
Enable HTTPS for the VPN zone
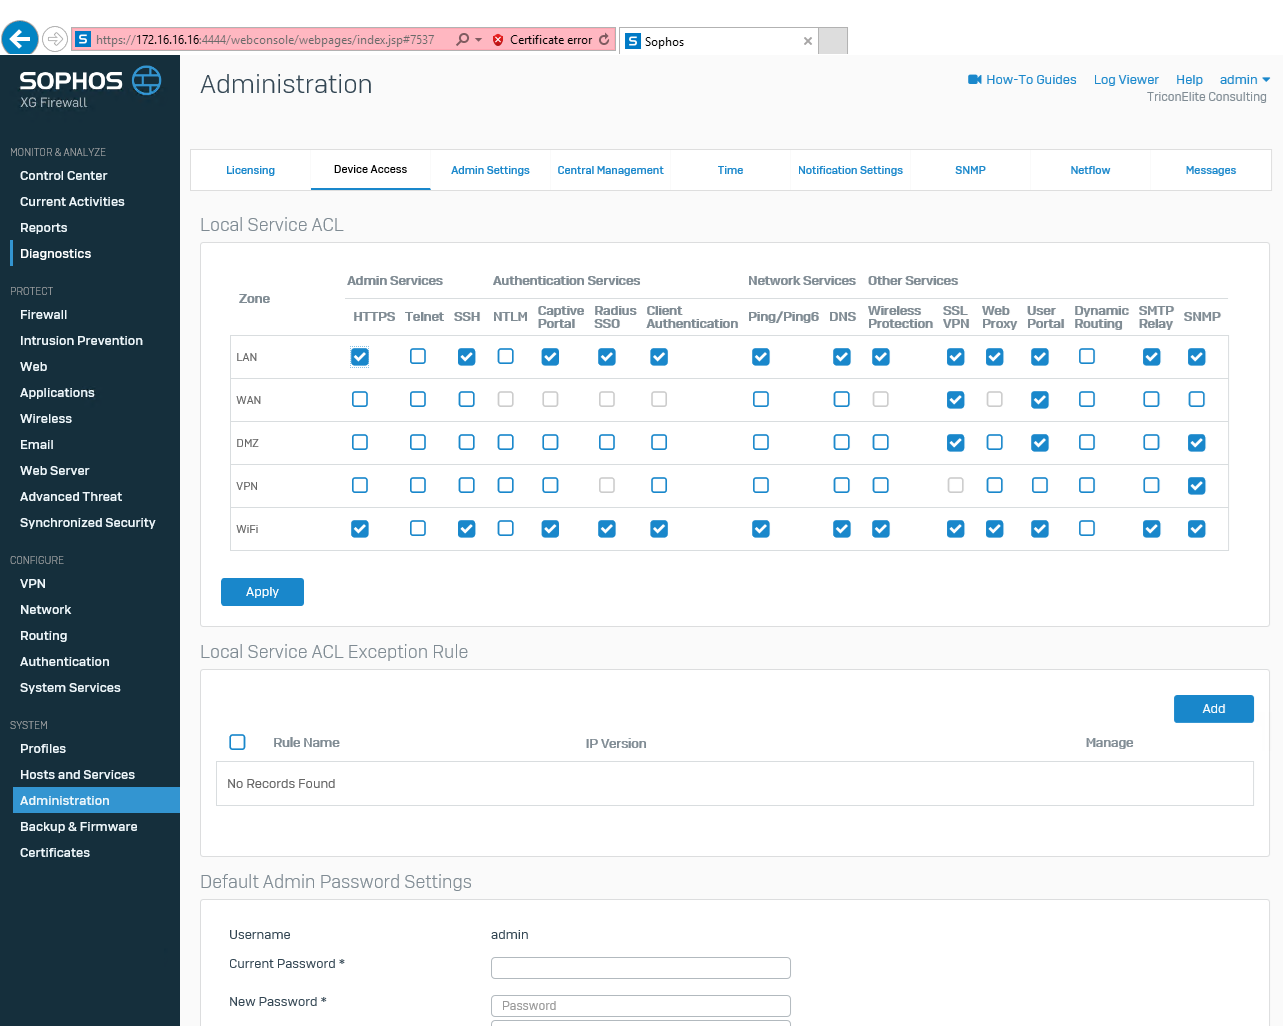point(360,486)
